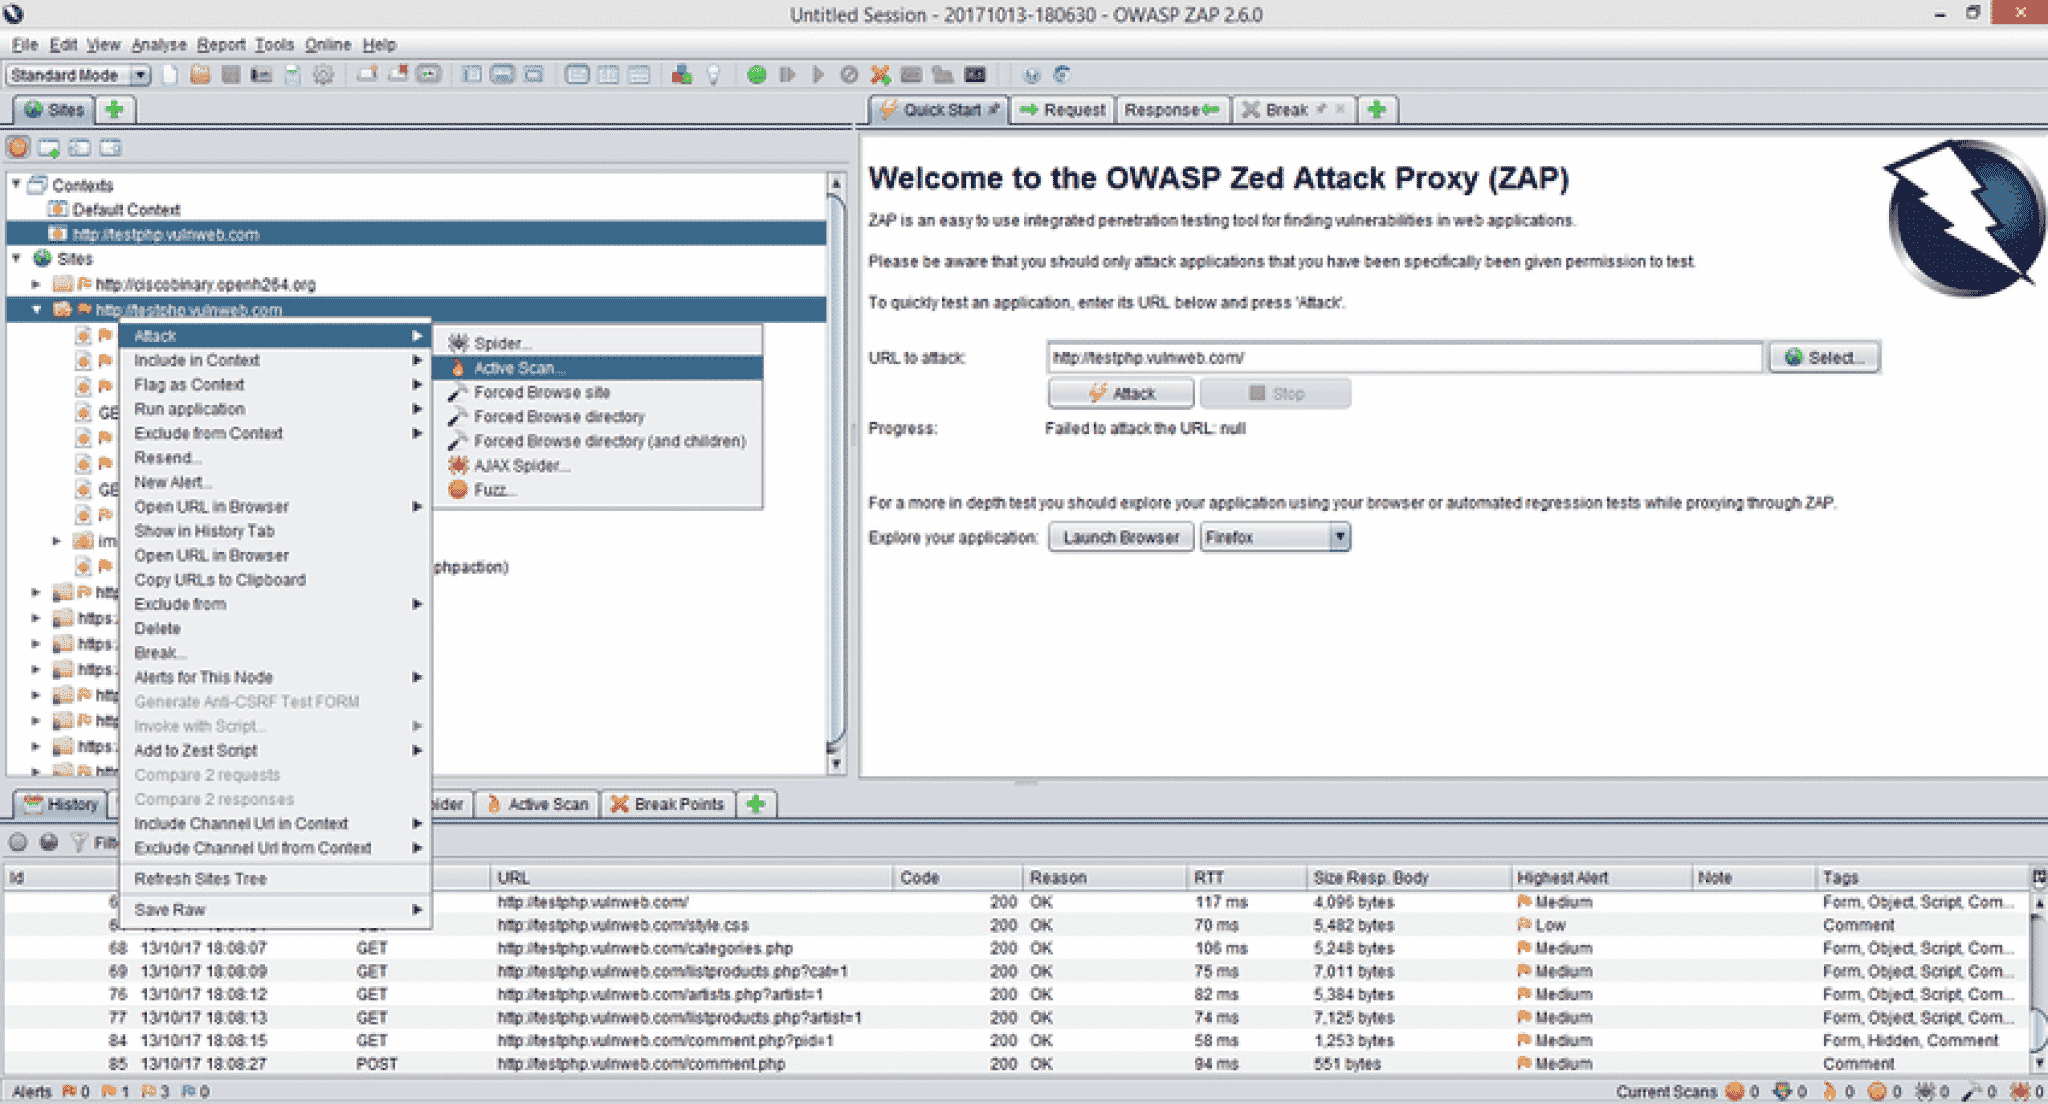This screenshot has width=2048, height=1104.
Task: Open the Standard Mode dropdown
Action: click(140, 75)
